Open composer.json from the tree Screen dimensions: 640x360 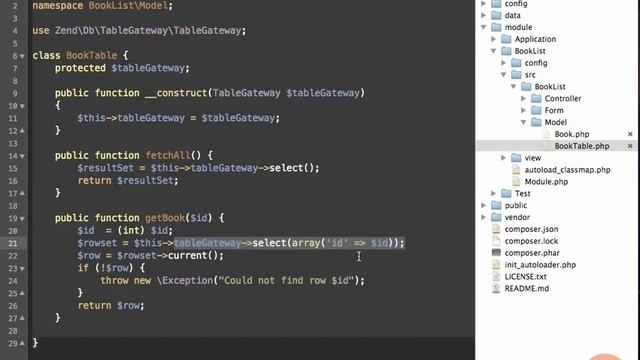point(531,229)
